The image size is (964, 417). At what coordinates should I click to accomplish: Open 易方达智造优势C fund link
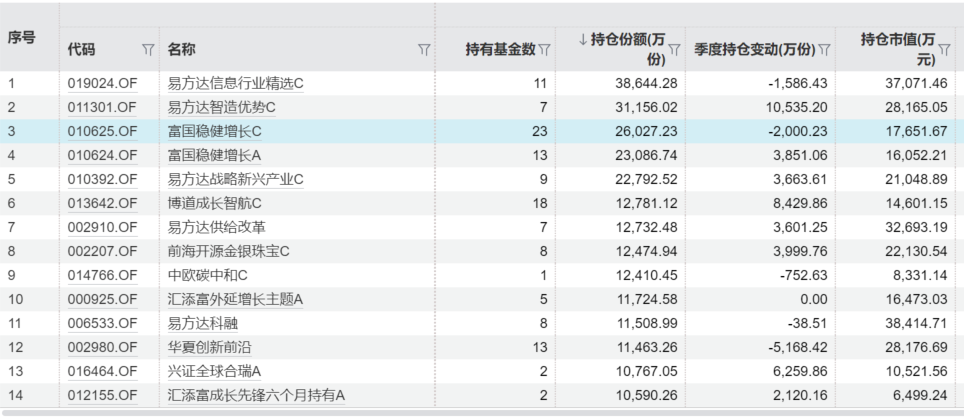tap(221, 107)
